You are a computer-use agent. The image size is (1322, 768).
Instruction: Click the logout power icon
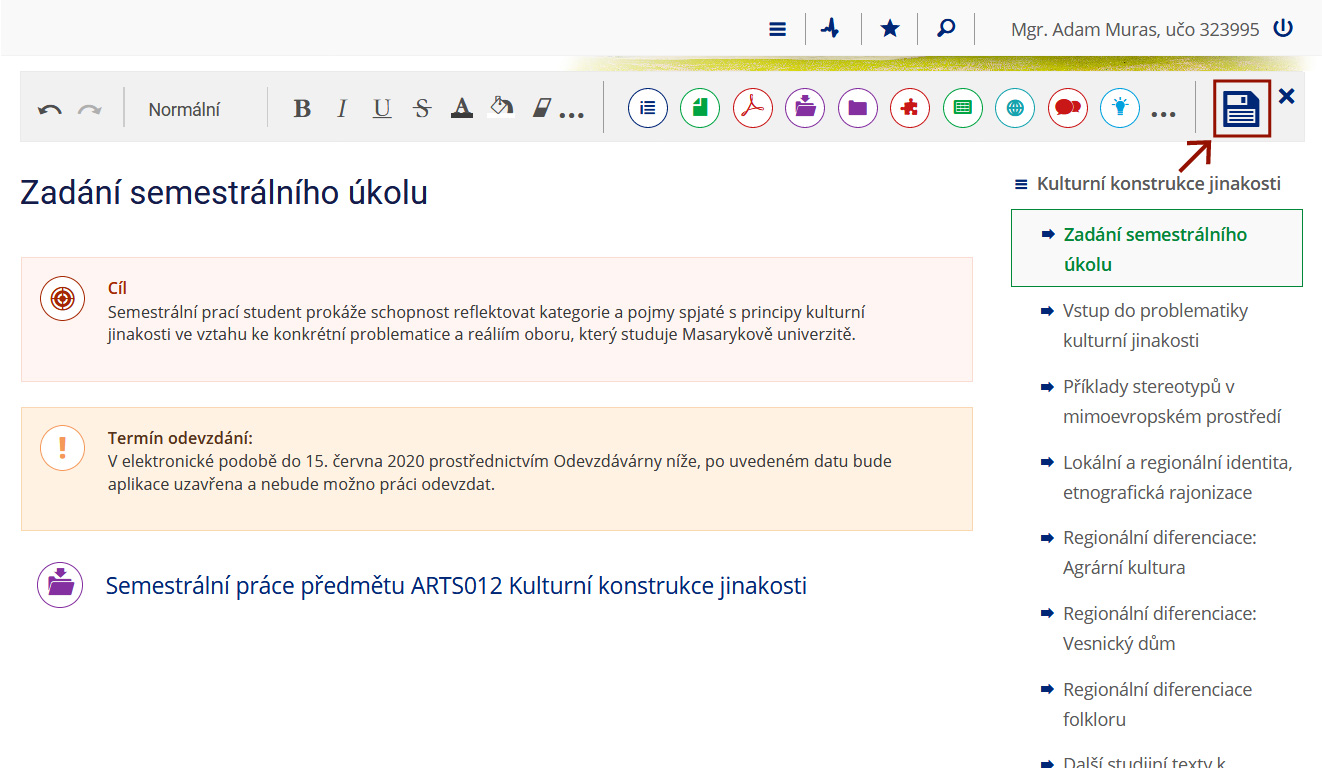pyautogui.click(x=1283, y=28)
